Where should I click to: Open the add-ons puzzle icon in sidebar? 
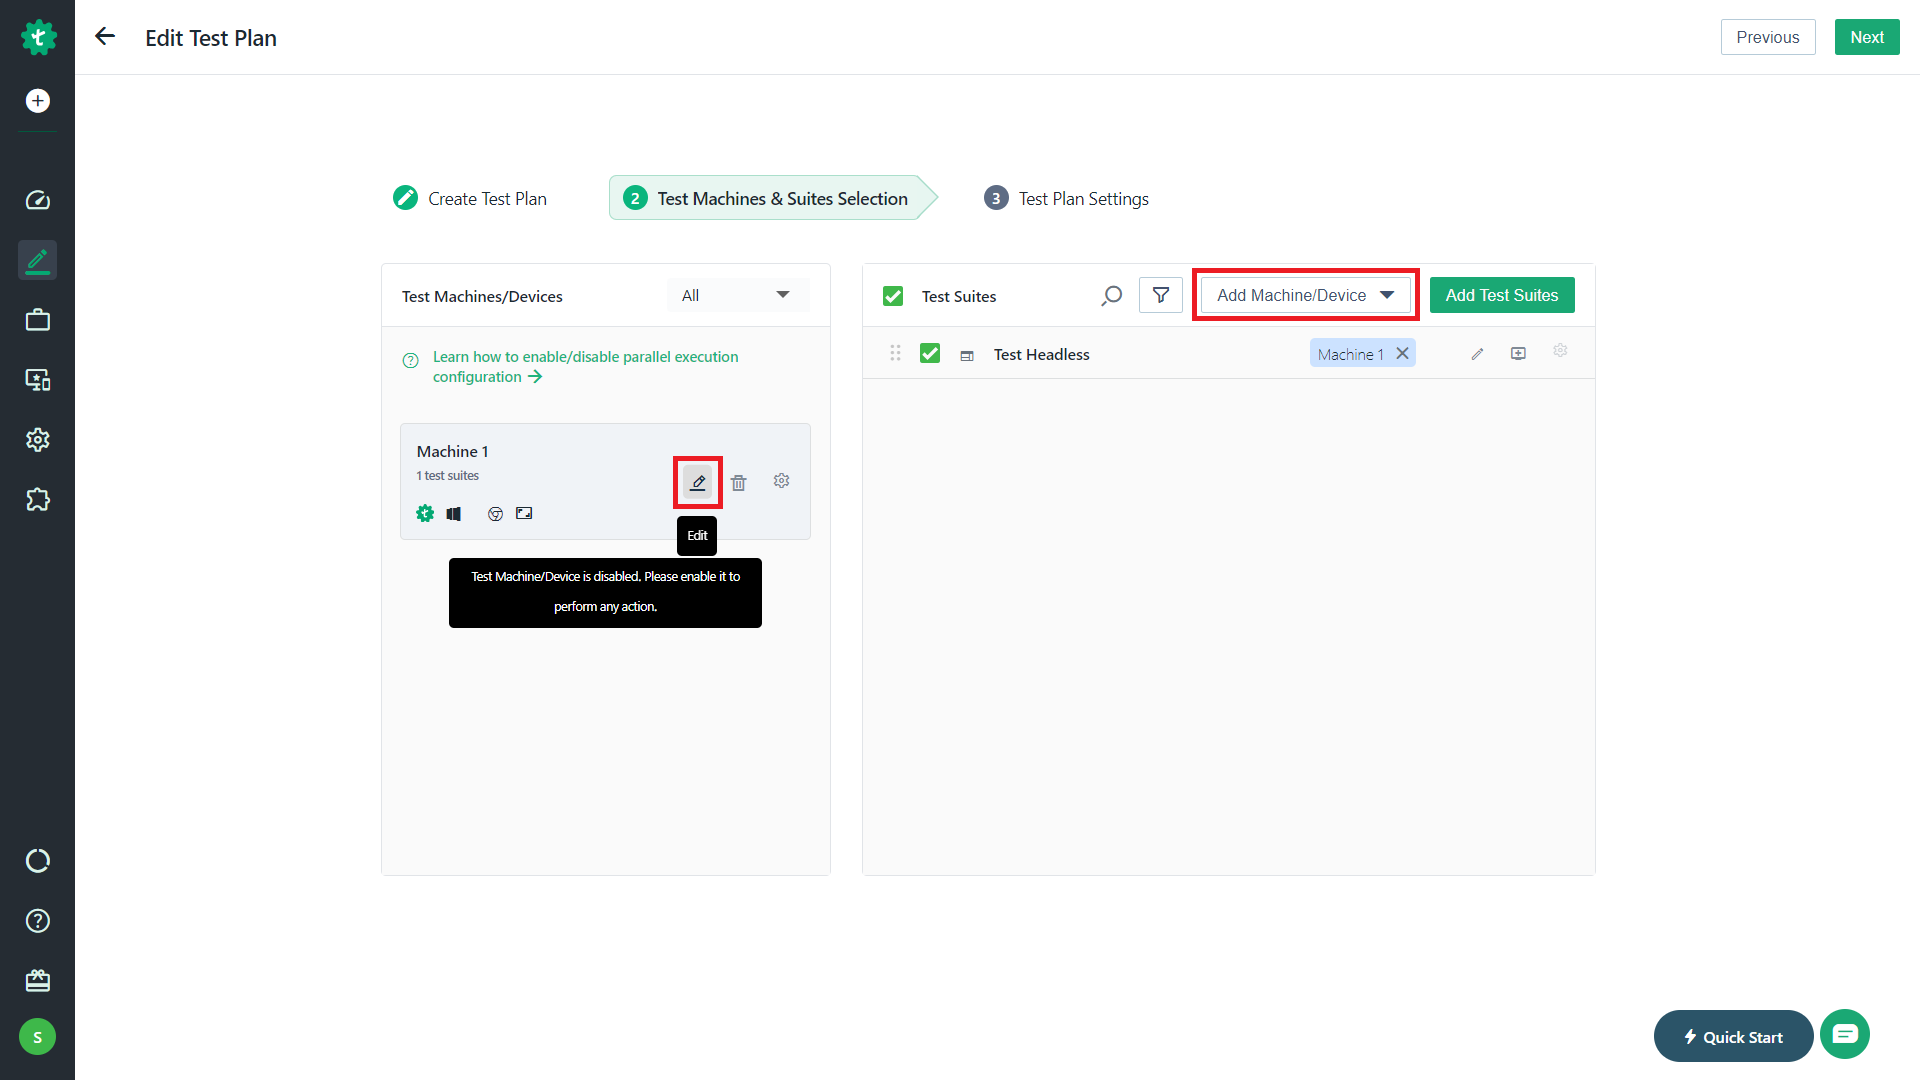[37, 499]
